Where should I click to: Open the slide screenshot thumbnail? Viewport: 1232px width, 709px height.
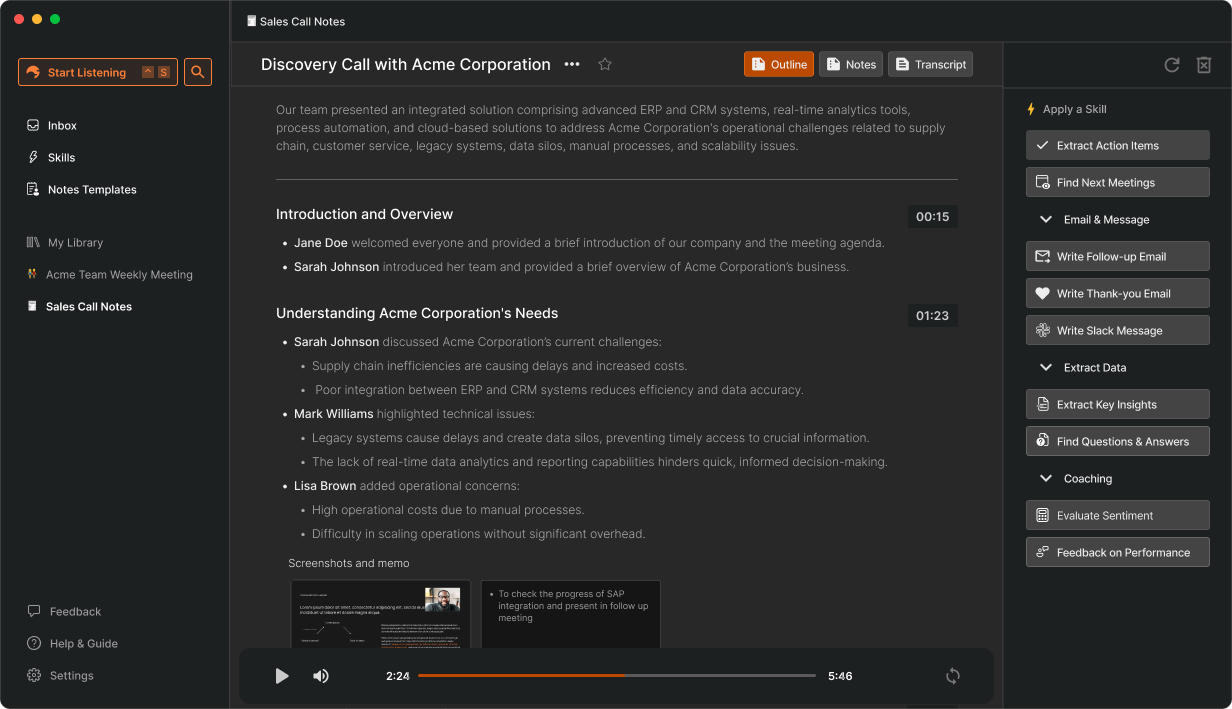pos(380,614)
